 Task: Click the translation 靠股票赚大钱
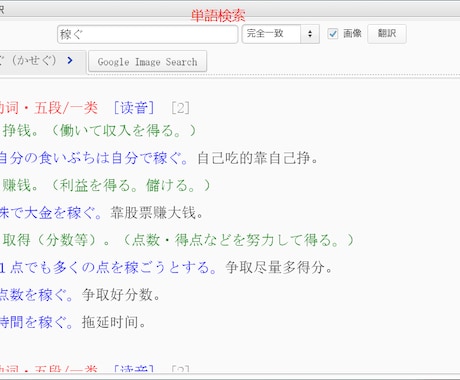coord(157,213)
